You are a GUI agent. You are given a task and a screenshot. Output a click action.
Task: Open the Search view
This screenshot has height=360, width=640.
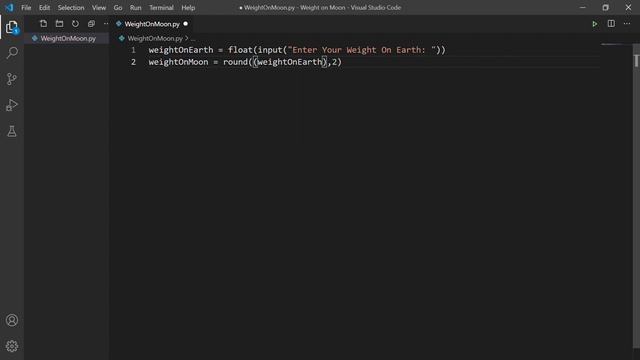pos(12,53)
